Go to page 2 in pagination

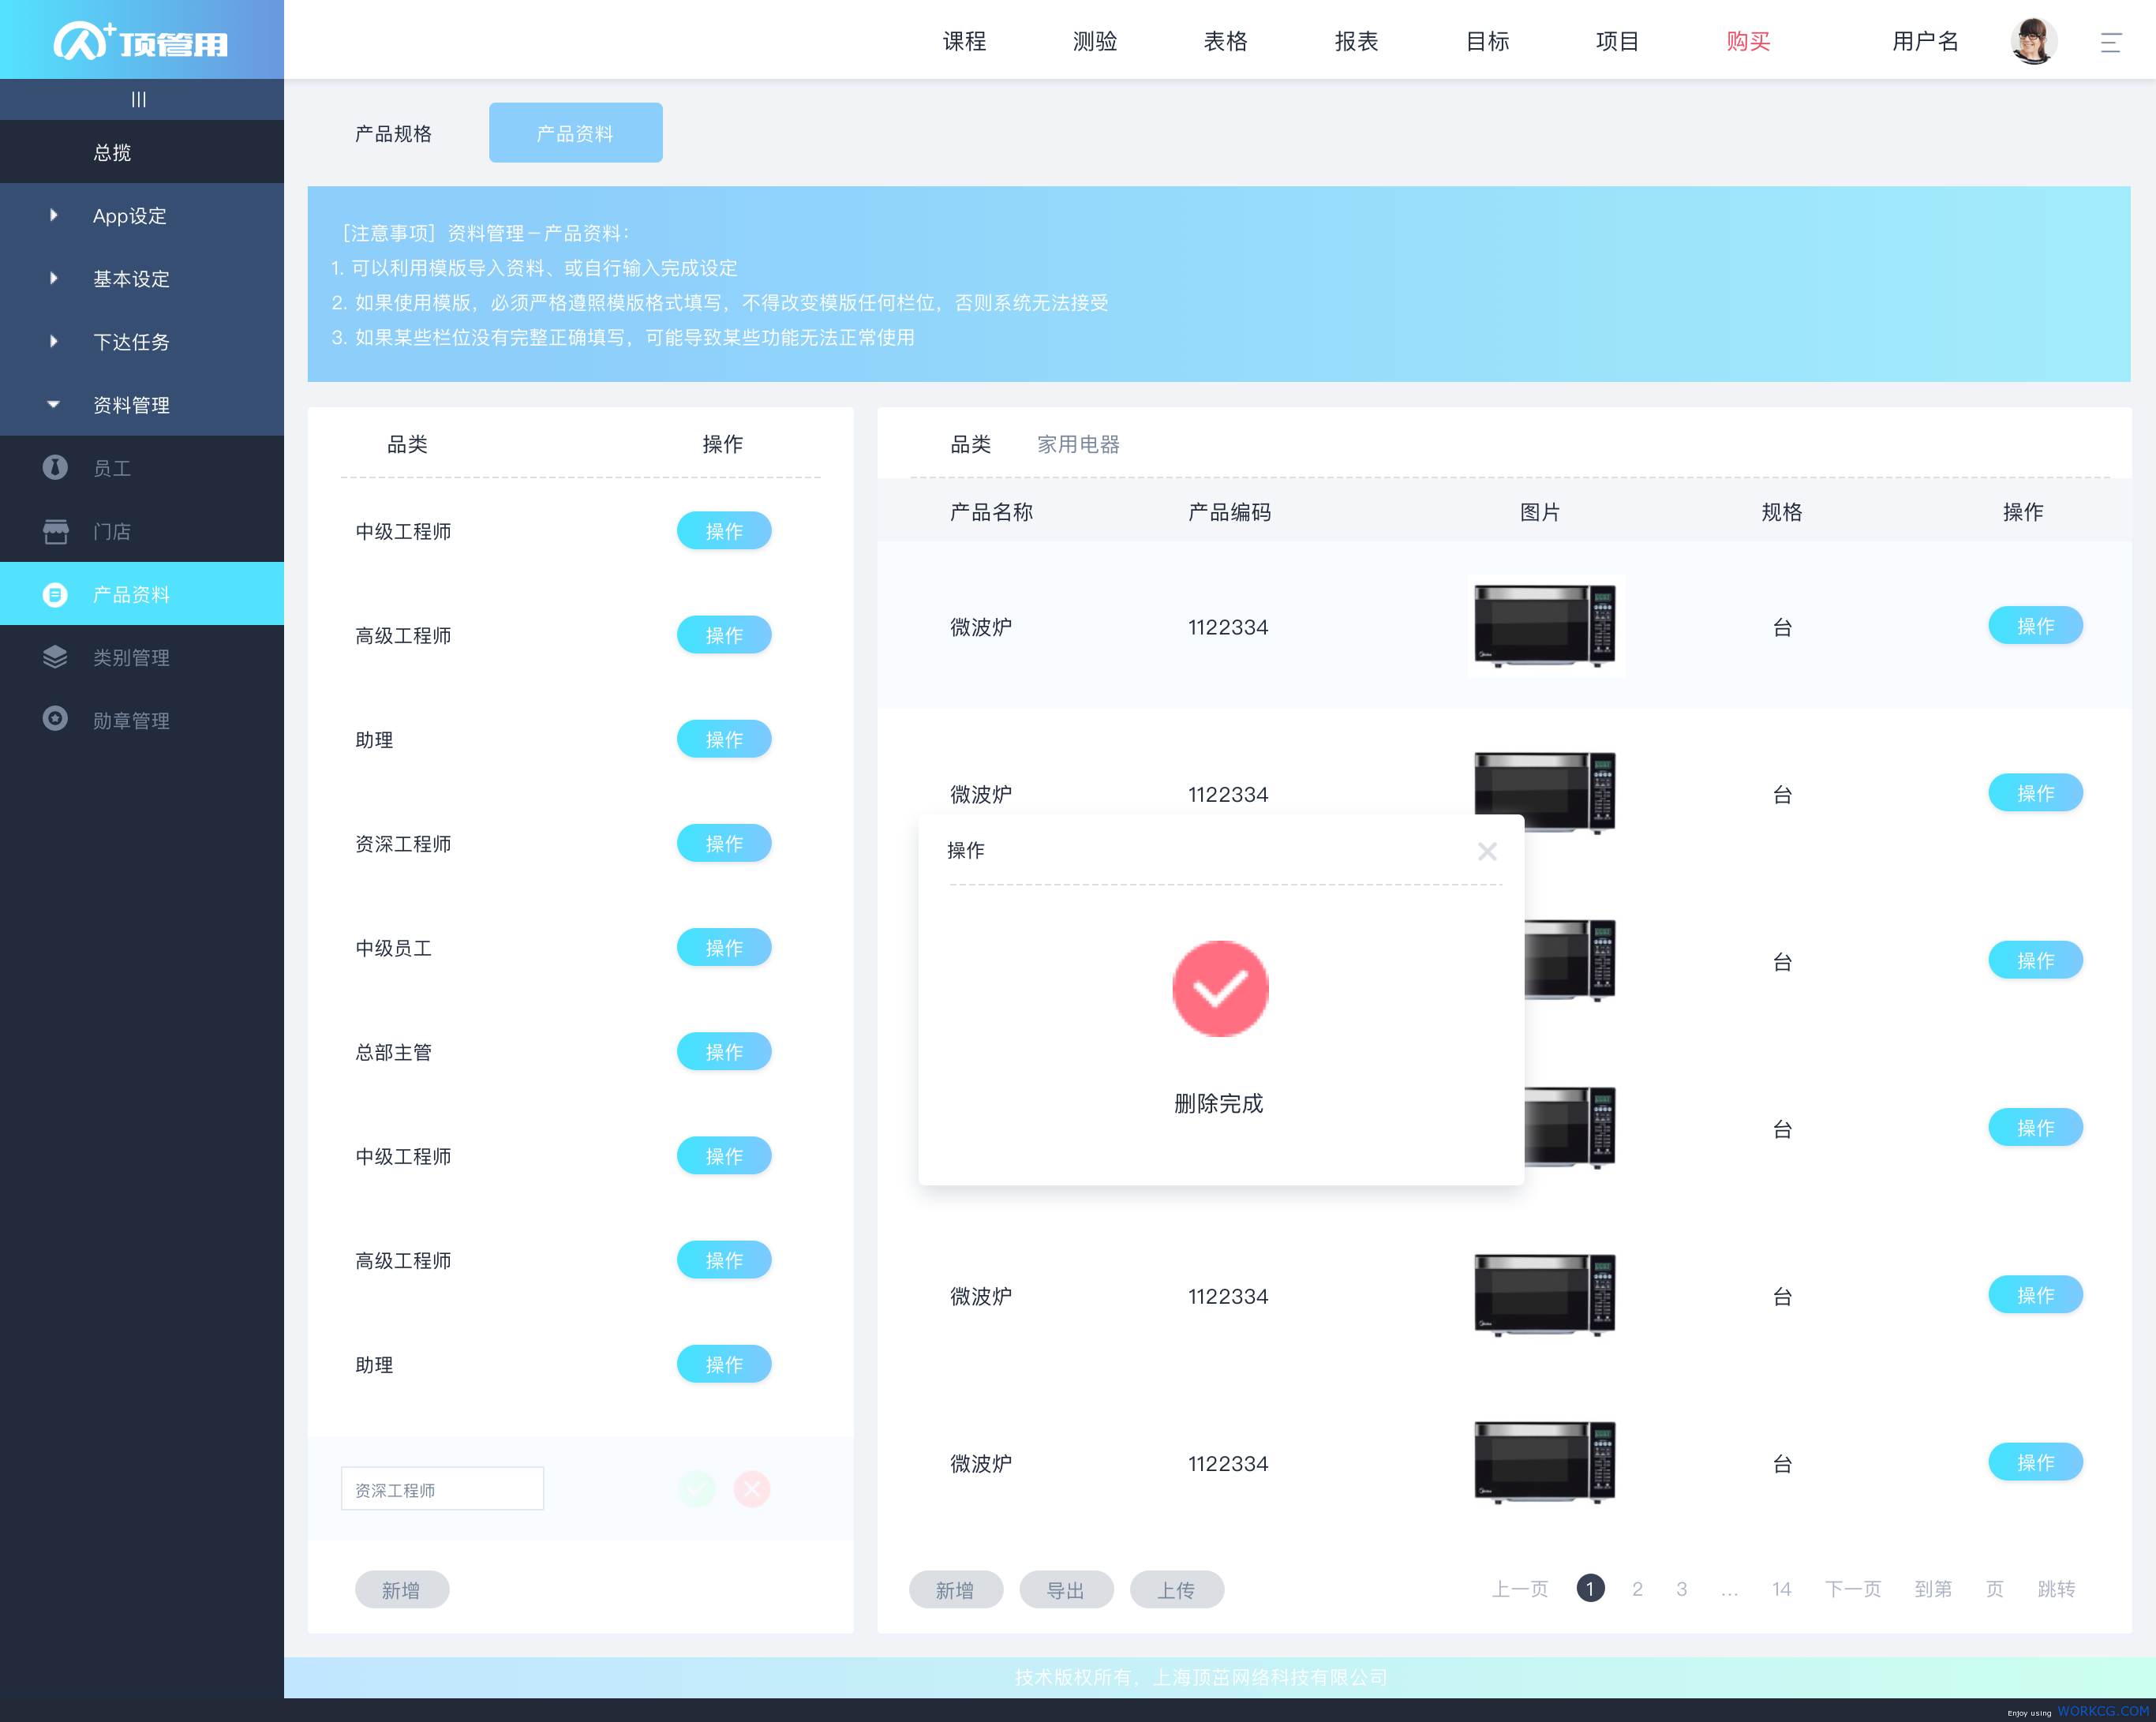(x=1637, y=1589)
